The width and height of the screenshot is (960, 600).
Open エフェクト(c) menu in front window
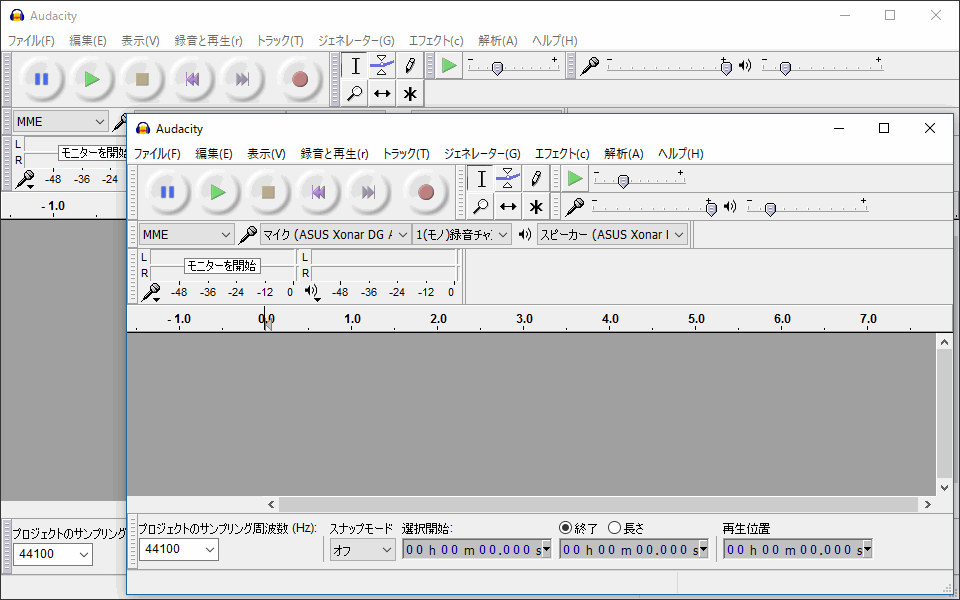coord(562,154)
